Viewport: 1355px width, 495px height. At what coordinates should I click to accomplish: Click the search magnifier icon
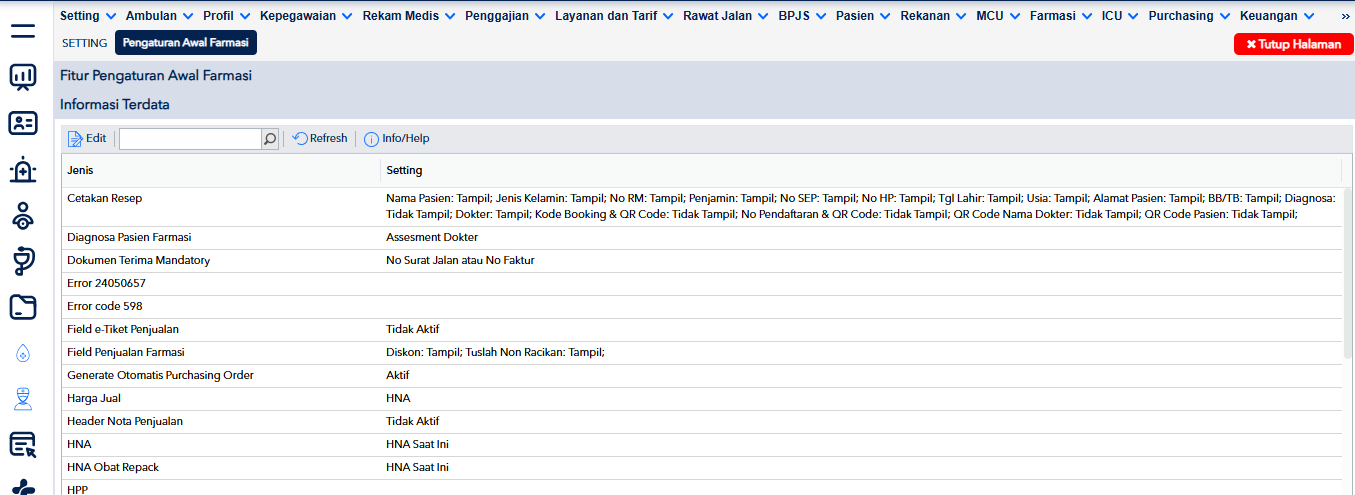(x=270, y=139)
